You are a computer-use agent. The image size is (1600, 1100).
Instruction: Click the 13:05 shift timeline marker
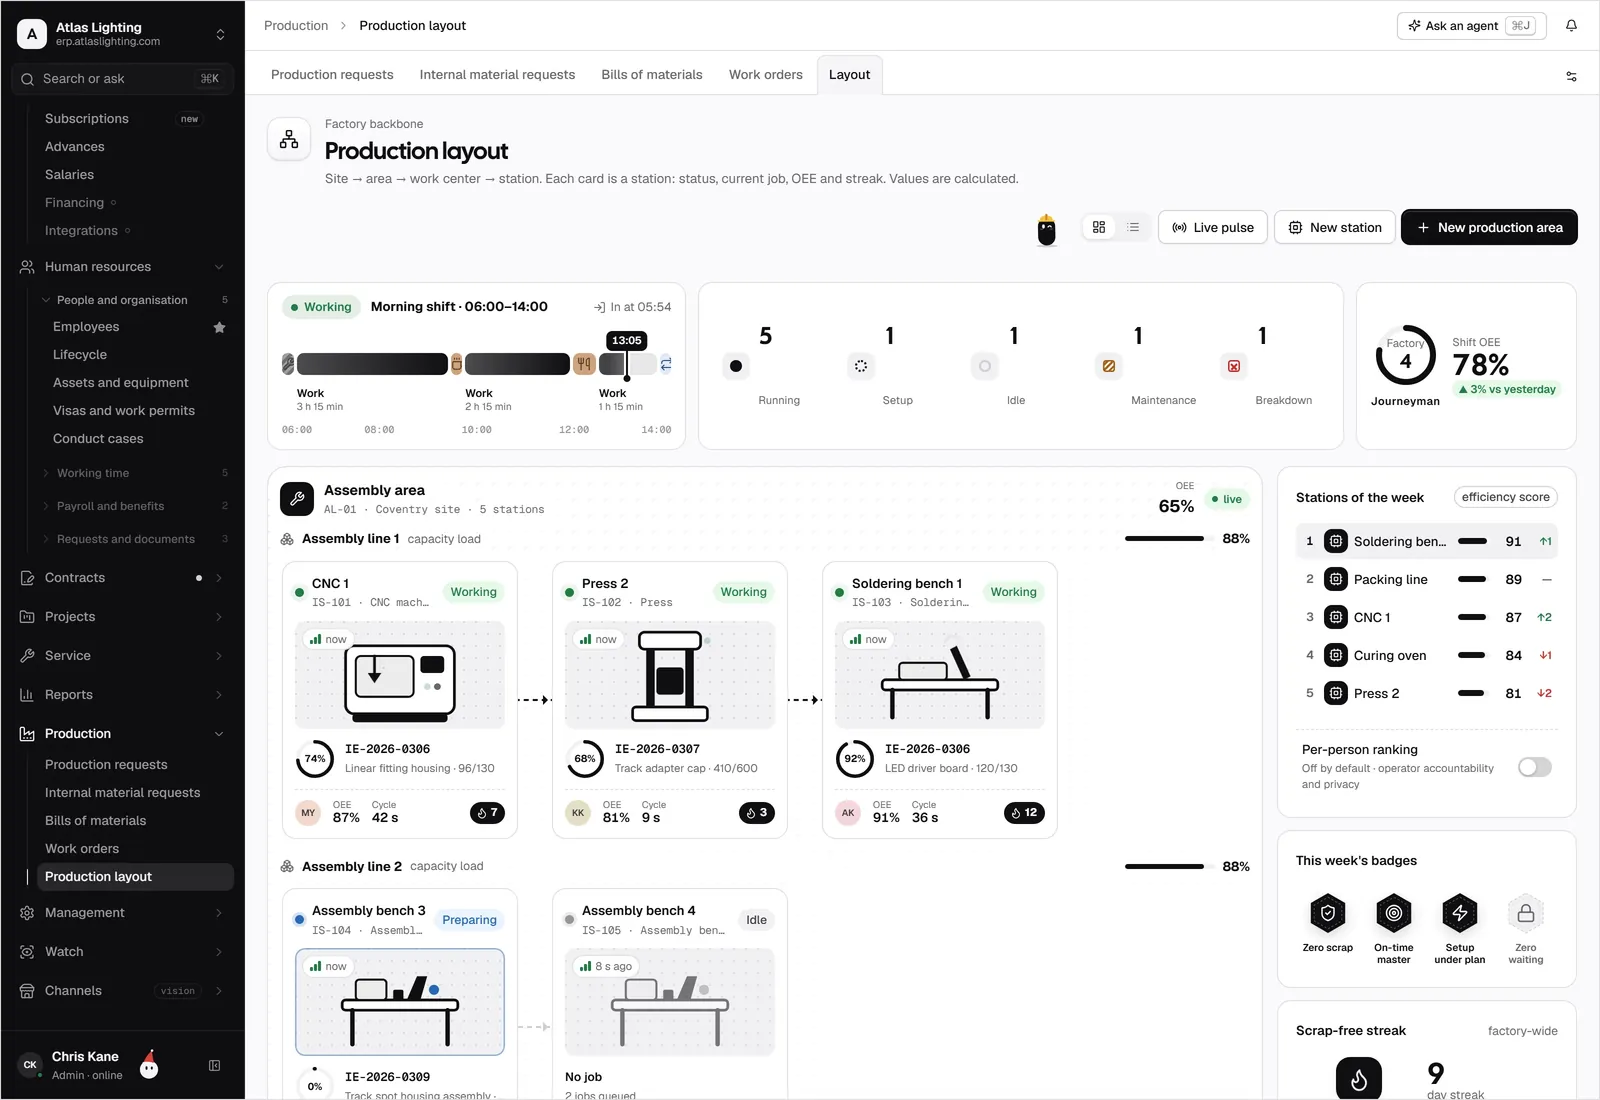[627, 341]
